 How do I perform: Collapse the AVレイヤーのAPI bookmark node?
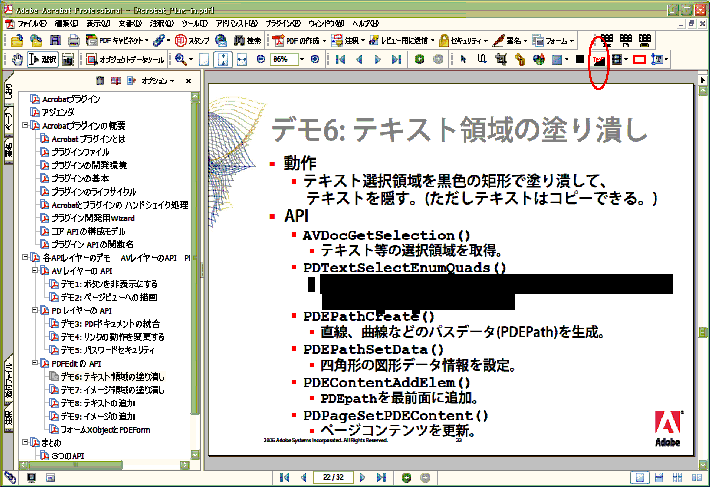click(x=34, y=270)
